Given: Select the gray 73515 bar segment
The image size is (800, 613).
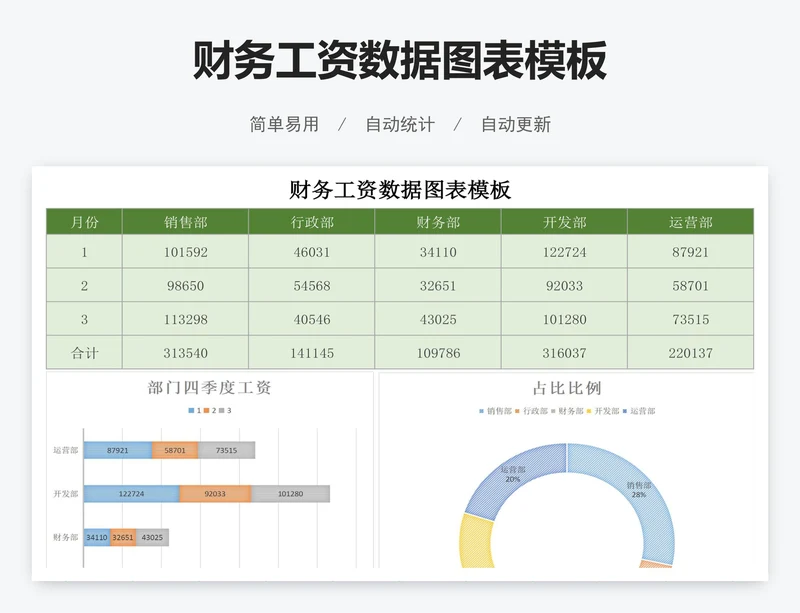Looking at the screenshot, I should pos(227,450).
